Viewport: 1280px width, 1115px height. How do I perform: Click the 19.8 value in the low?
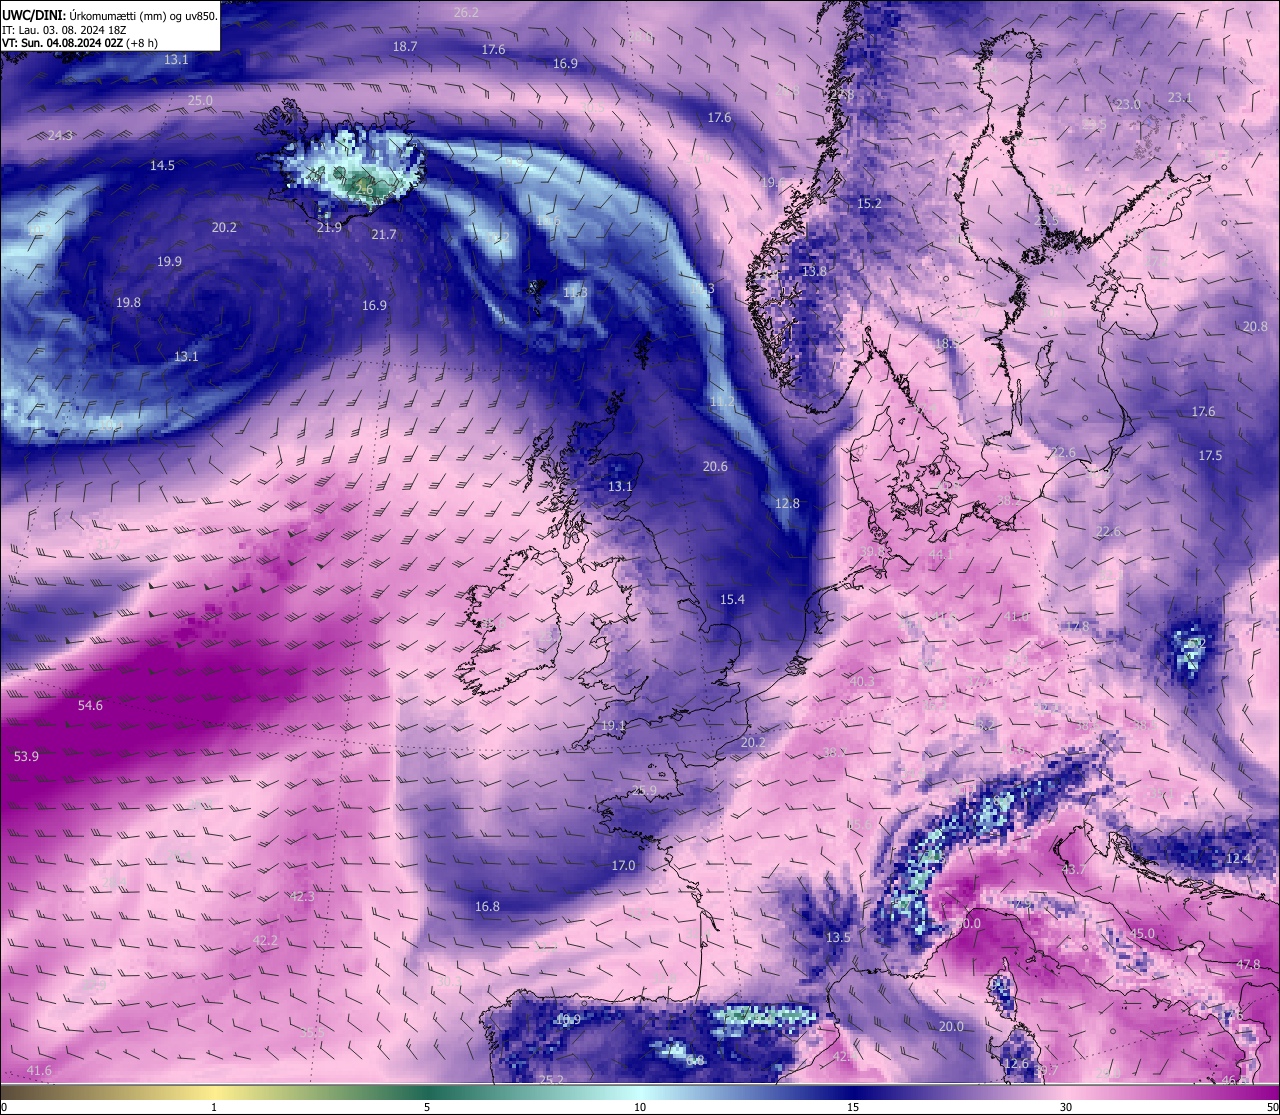point(128,302)
